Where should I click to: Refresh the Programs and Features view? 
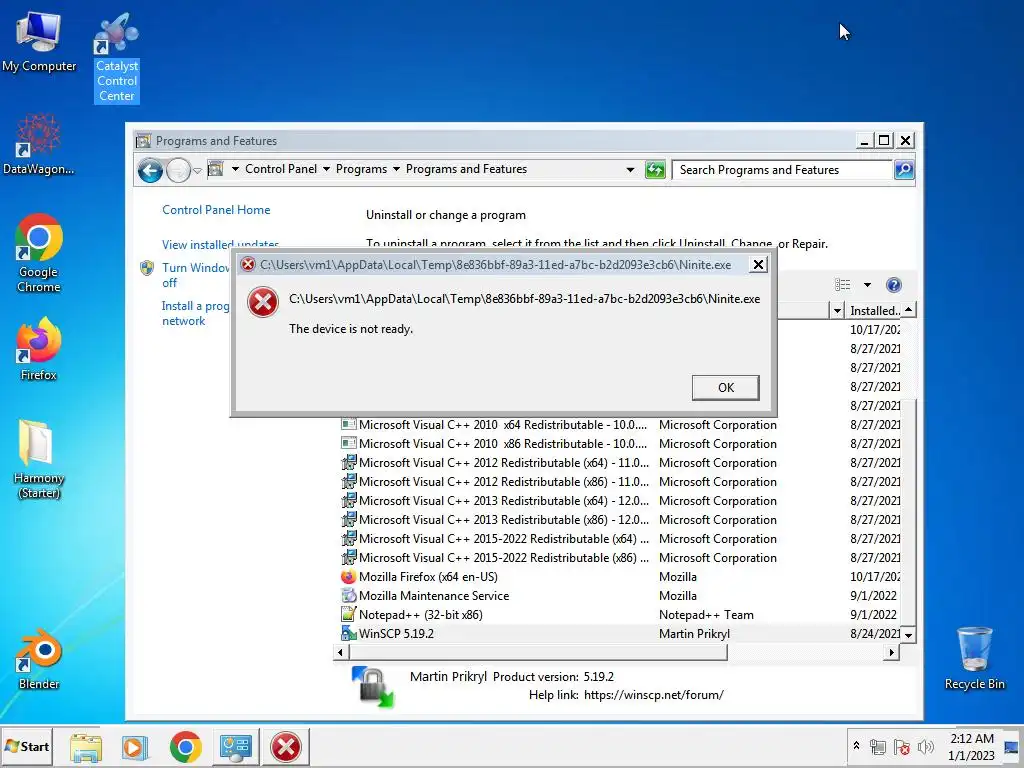[x=655, y=170]
